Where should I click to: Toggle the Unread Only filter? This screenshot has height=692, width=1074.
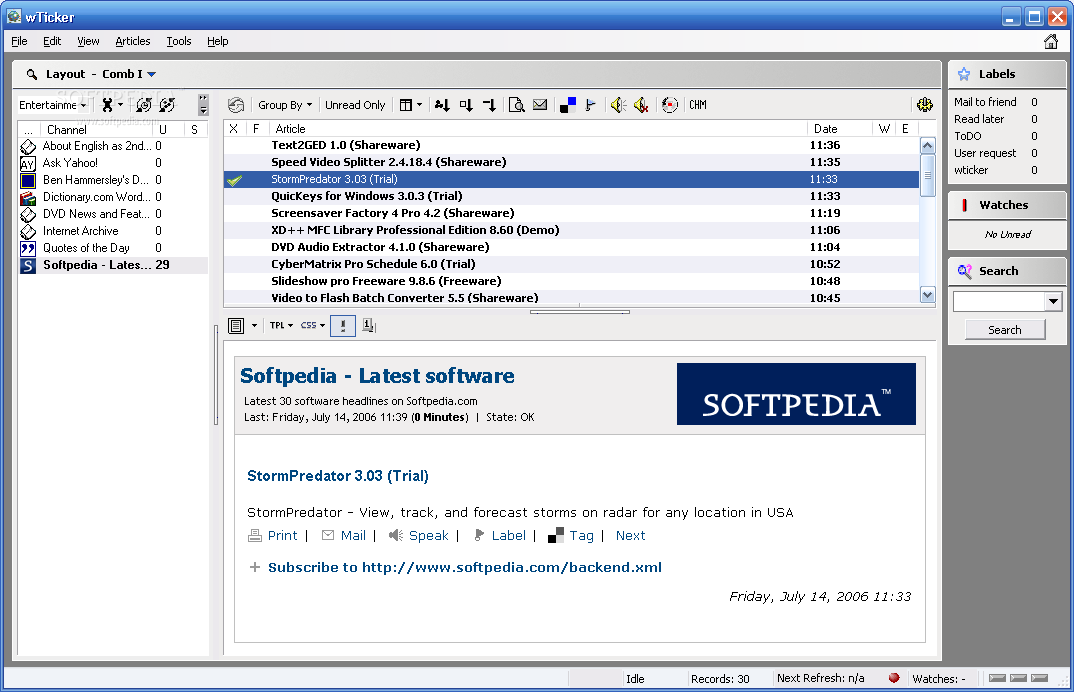click(x=355, y=105)
